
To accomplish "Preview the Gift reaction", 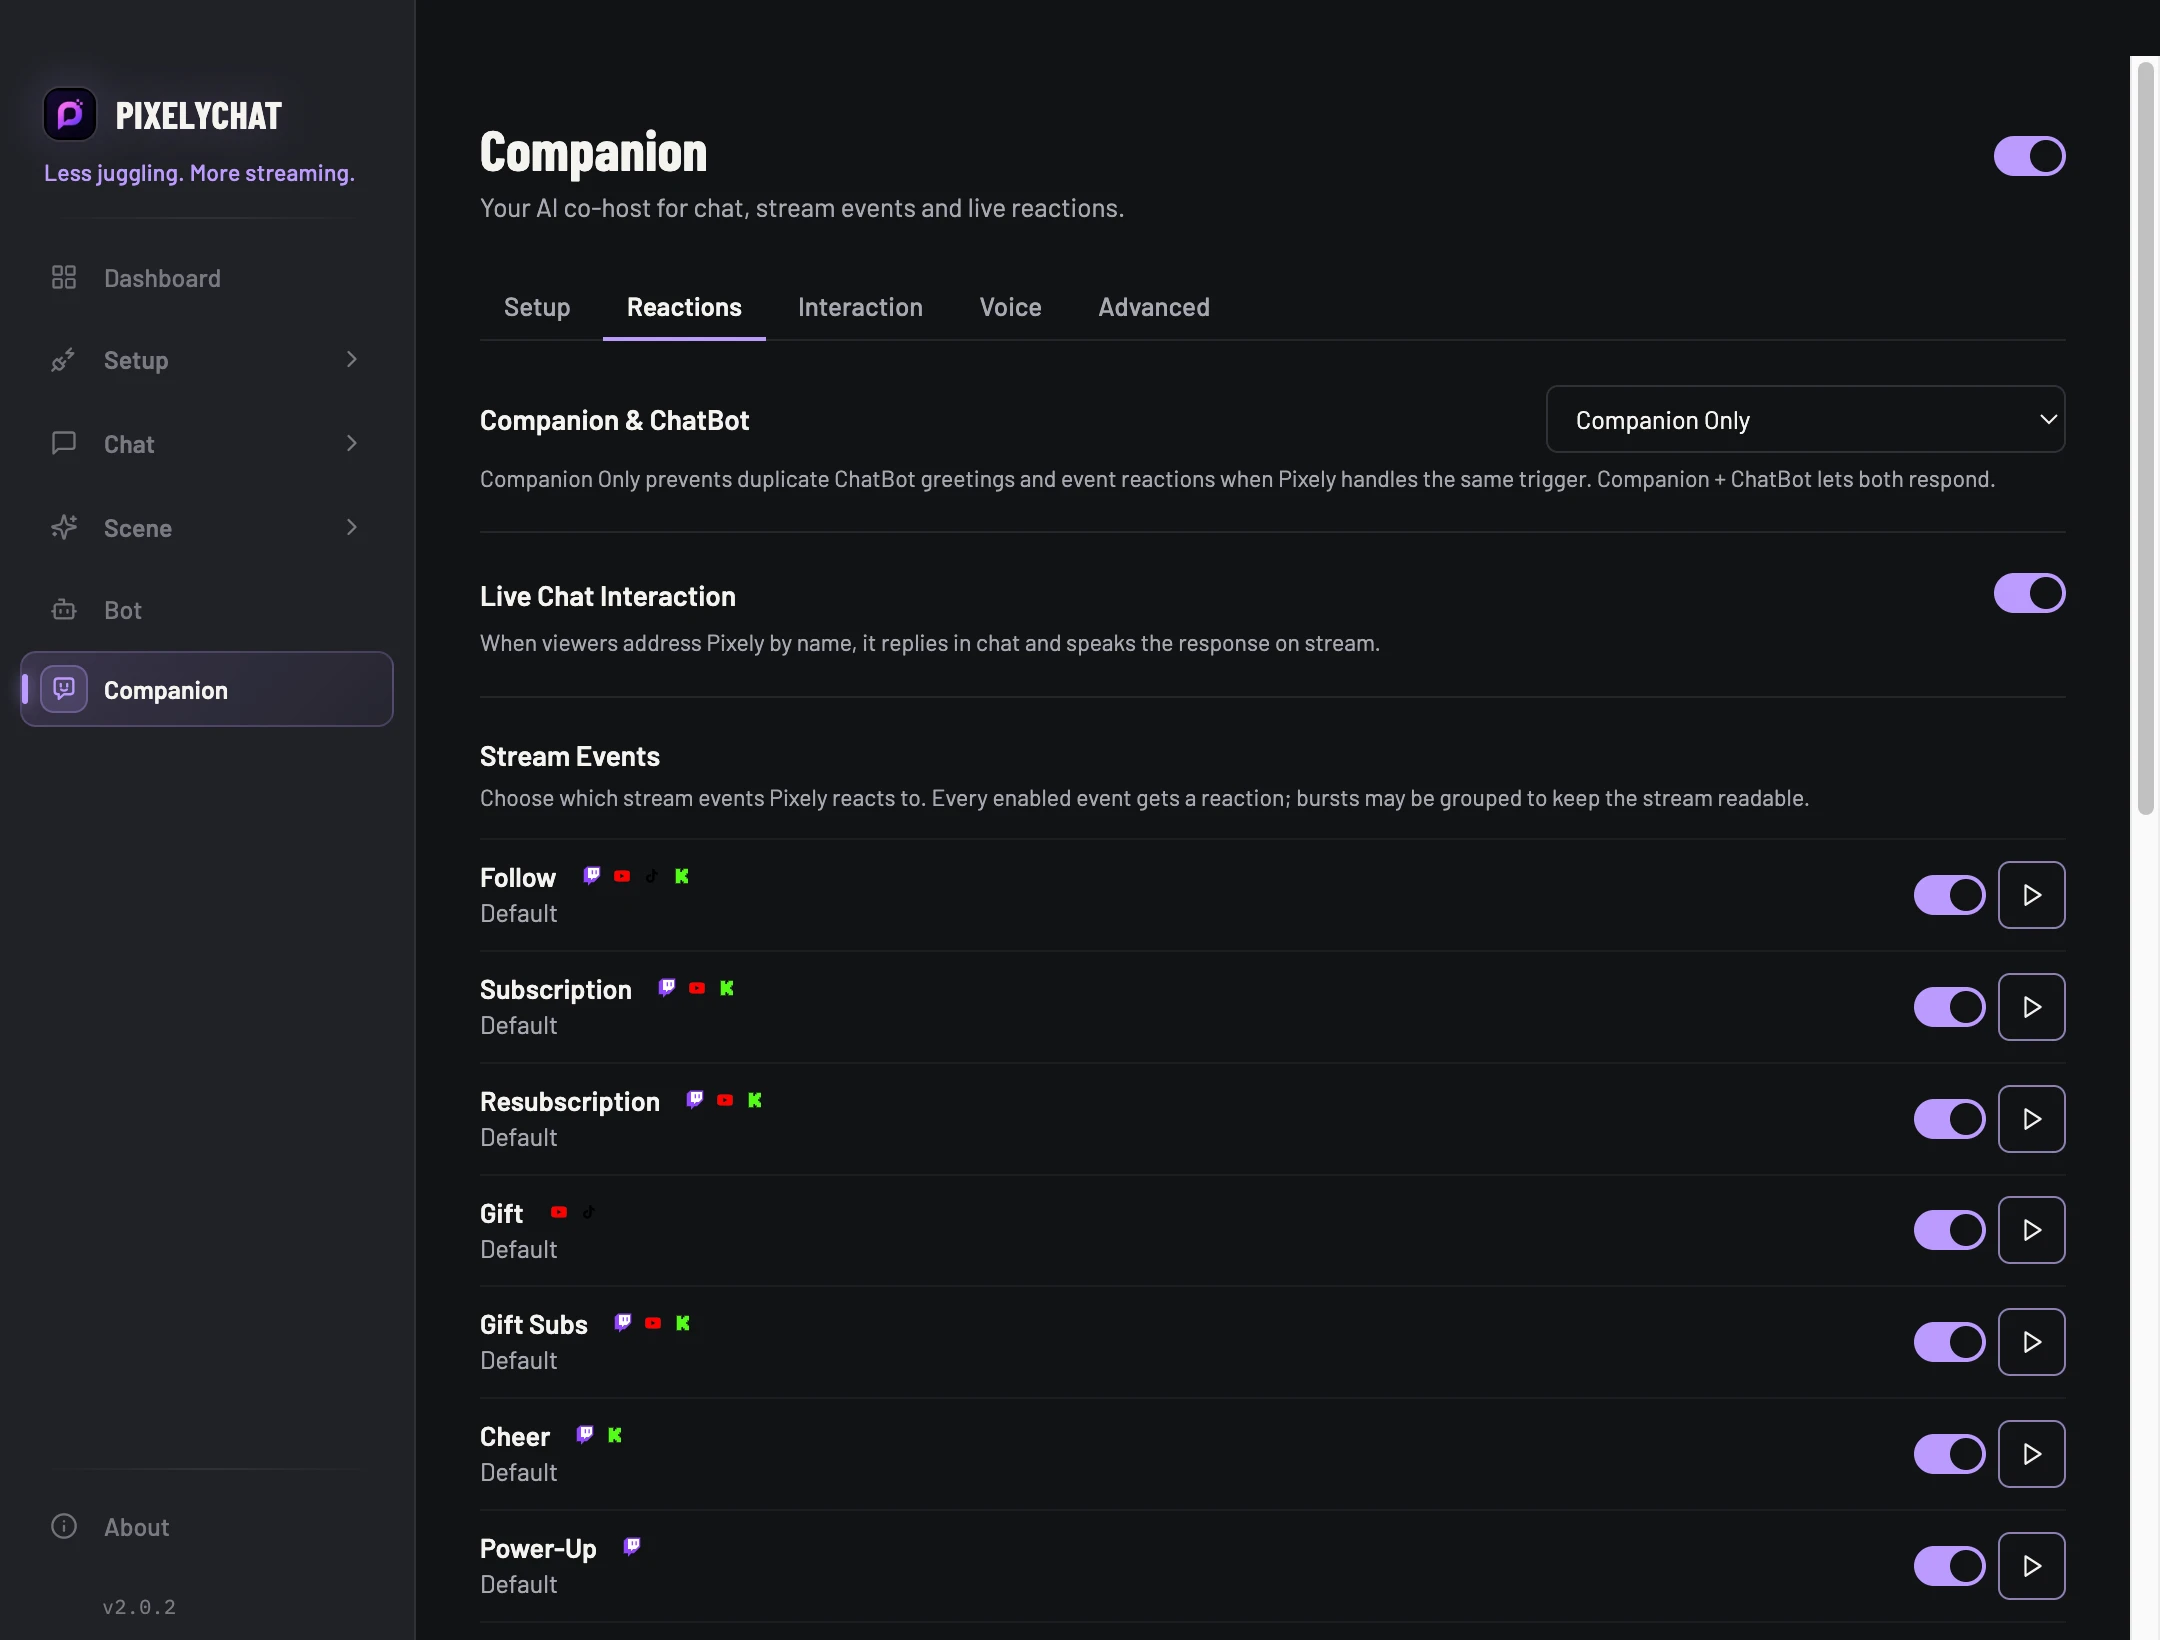I will coord(2031,1230).
